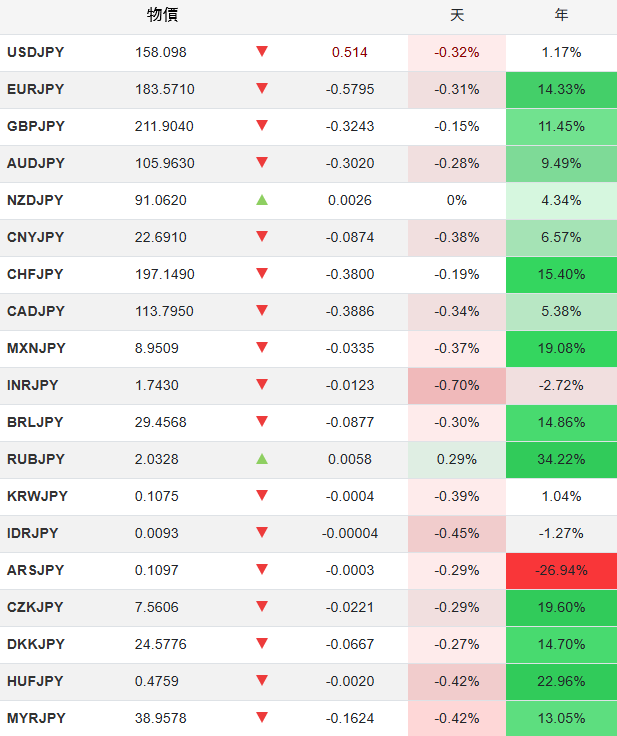This screenshot has width=617, height=736.
Task: Click the red down arrow for INRJPY
Action: click(x=262, y=385)
